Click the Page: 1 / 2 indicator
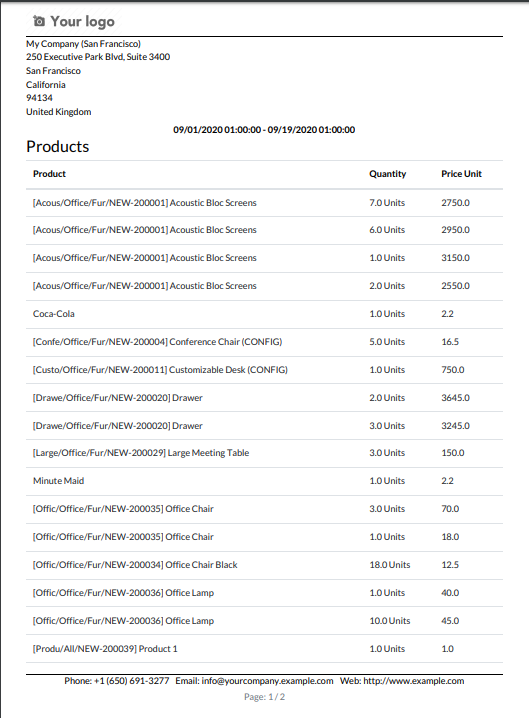 (264, 697)
